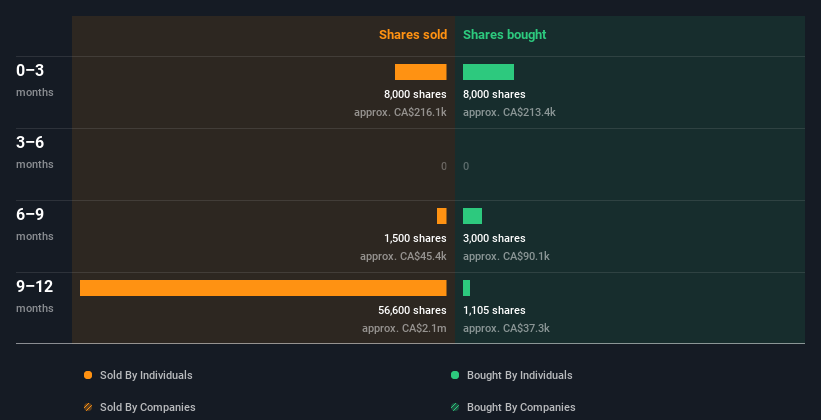Image resolution: width=821 pixels, height=420 pixels.
Task: Click the striped Bought By Companies legend icon
Action: (x=455, y=407)
